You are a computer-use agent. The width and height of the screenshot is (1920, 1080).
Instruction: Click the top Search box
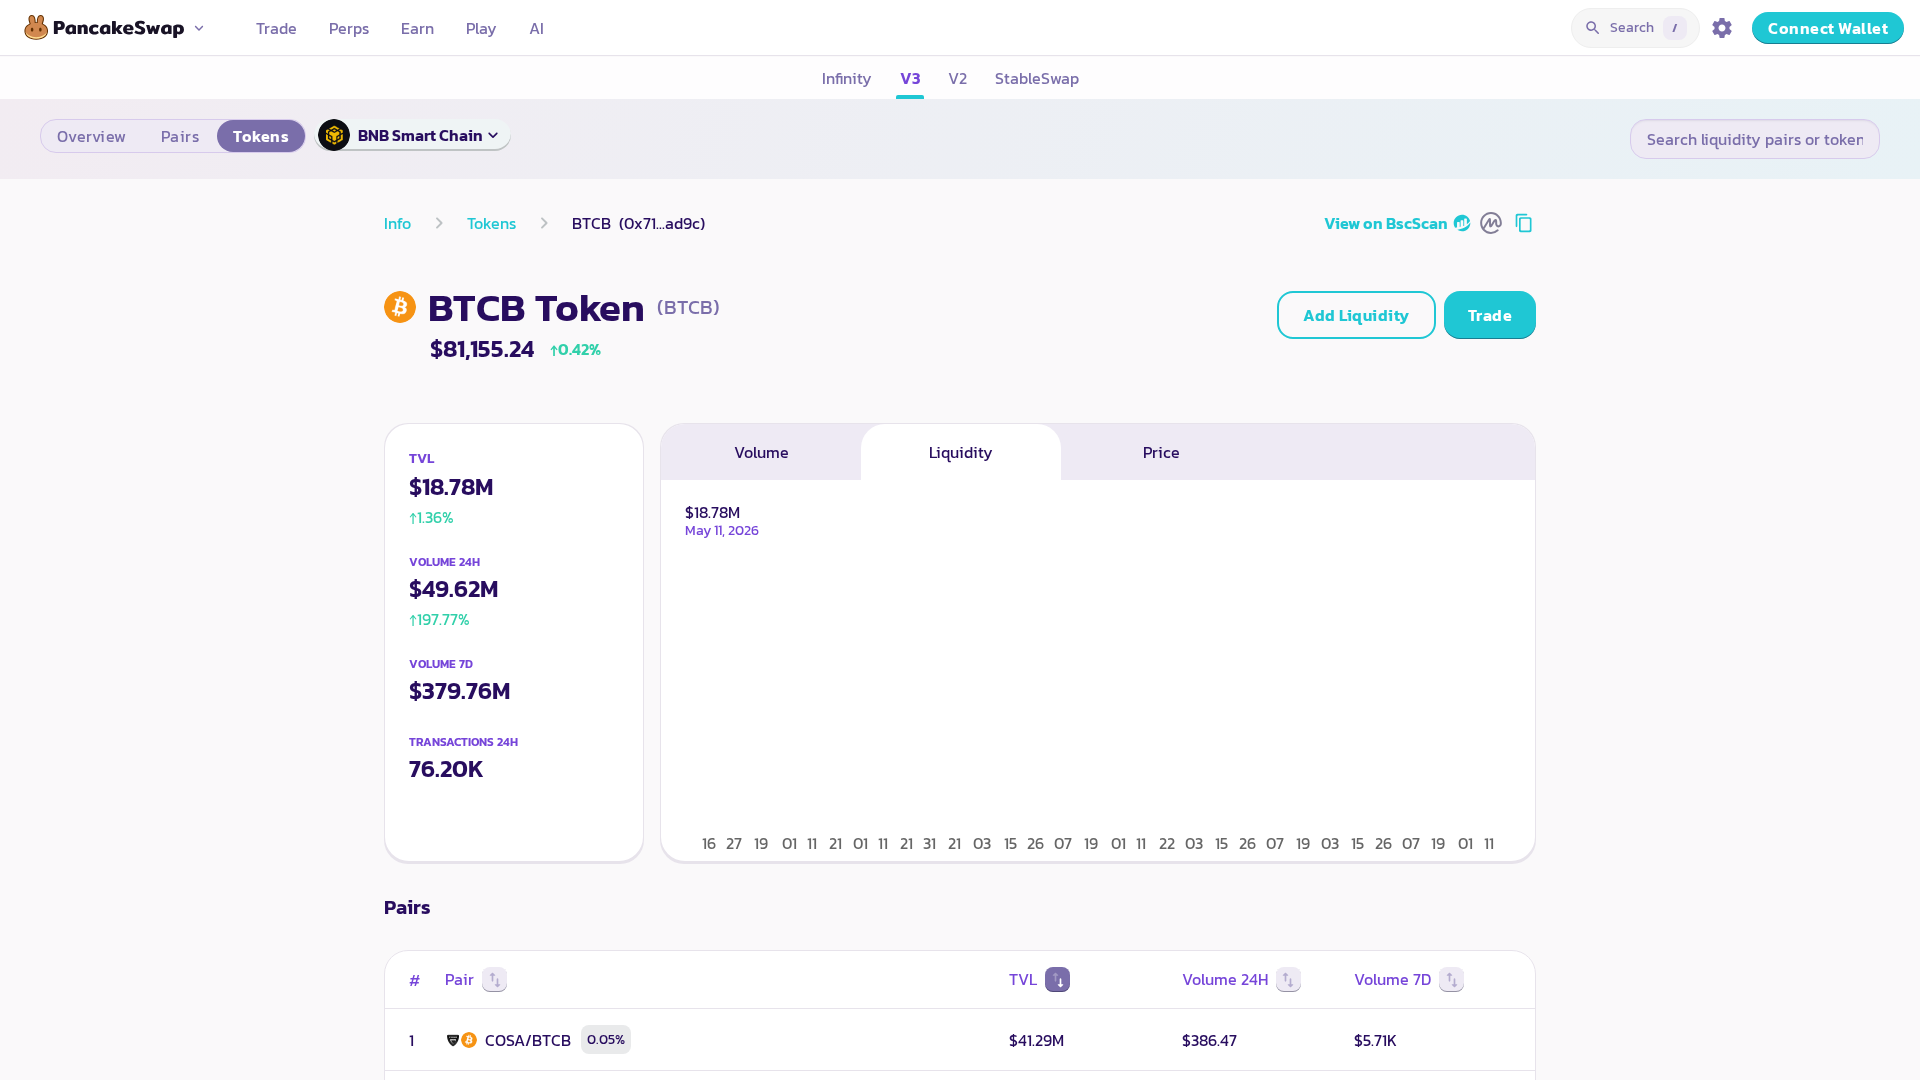pyautogui.click(x=1635, y=28)
